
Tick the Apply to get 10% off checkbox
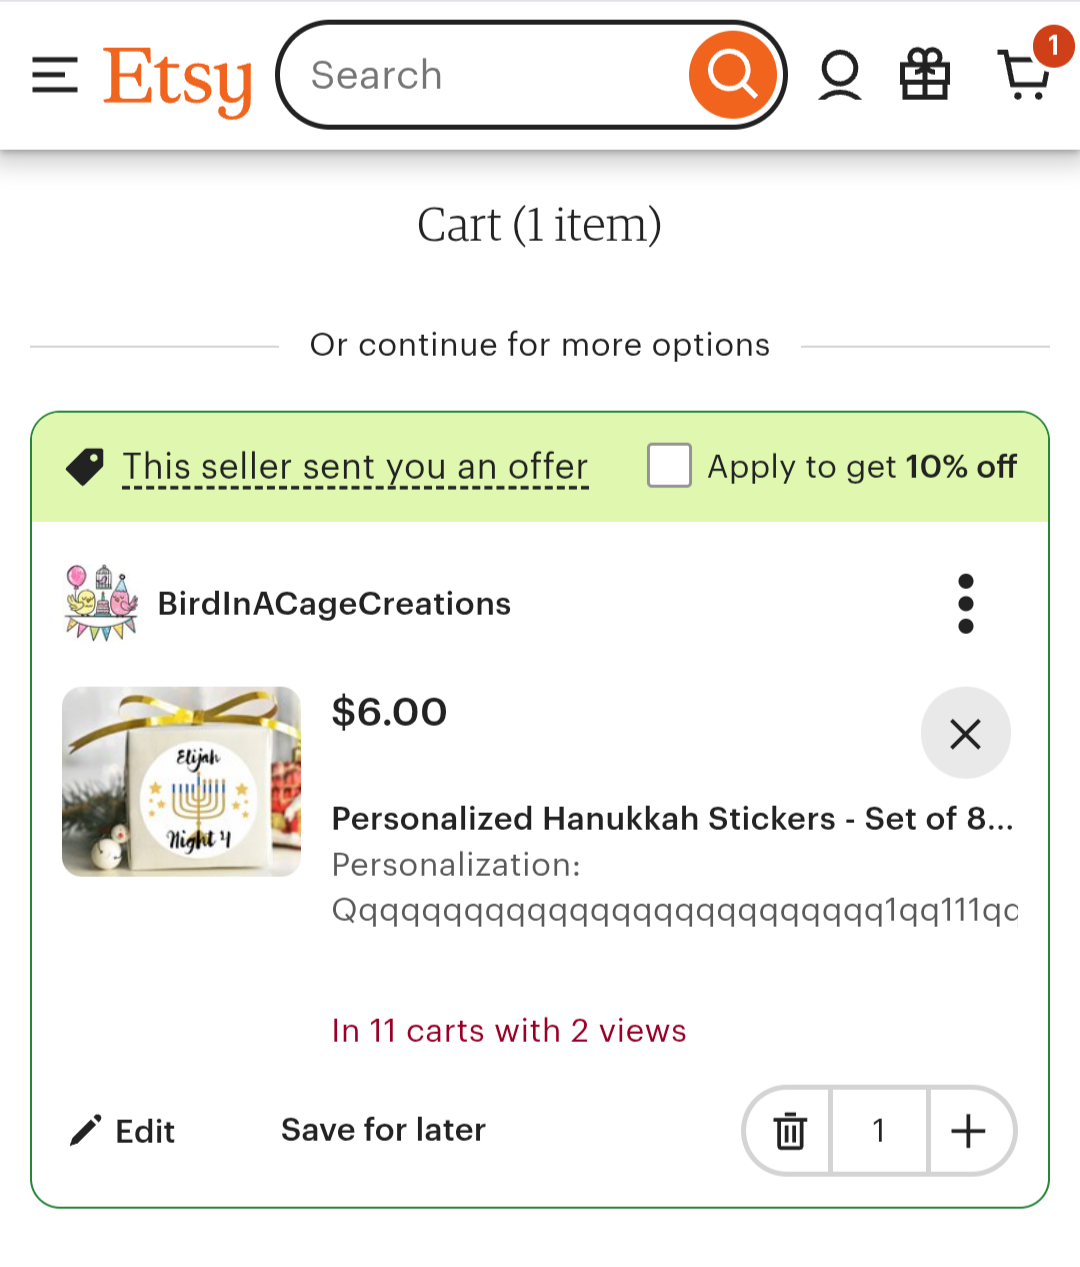point(669,466)
